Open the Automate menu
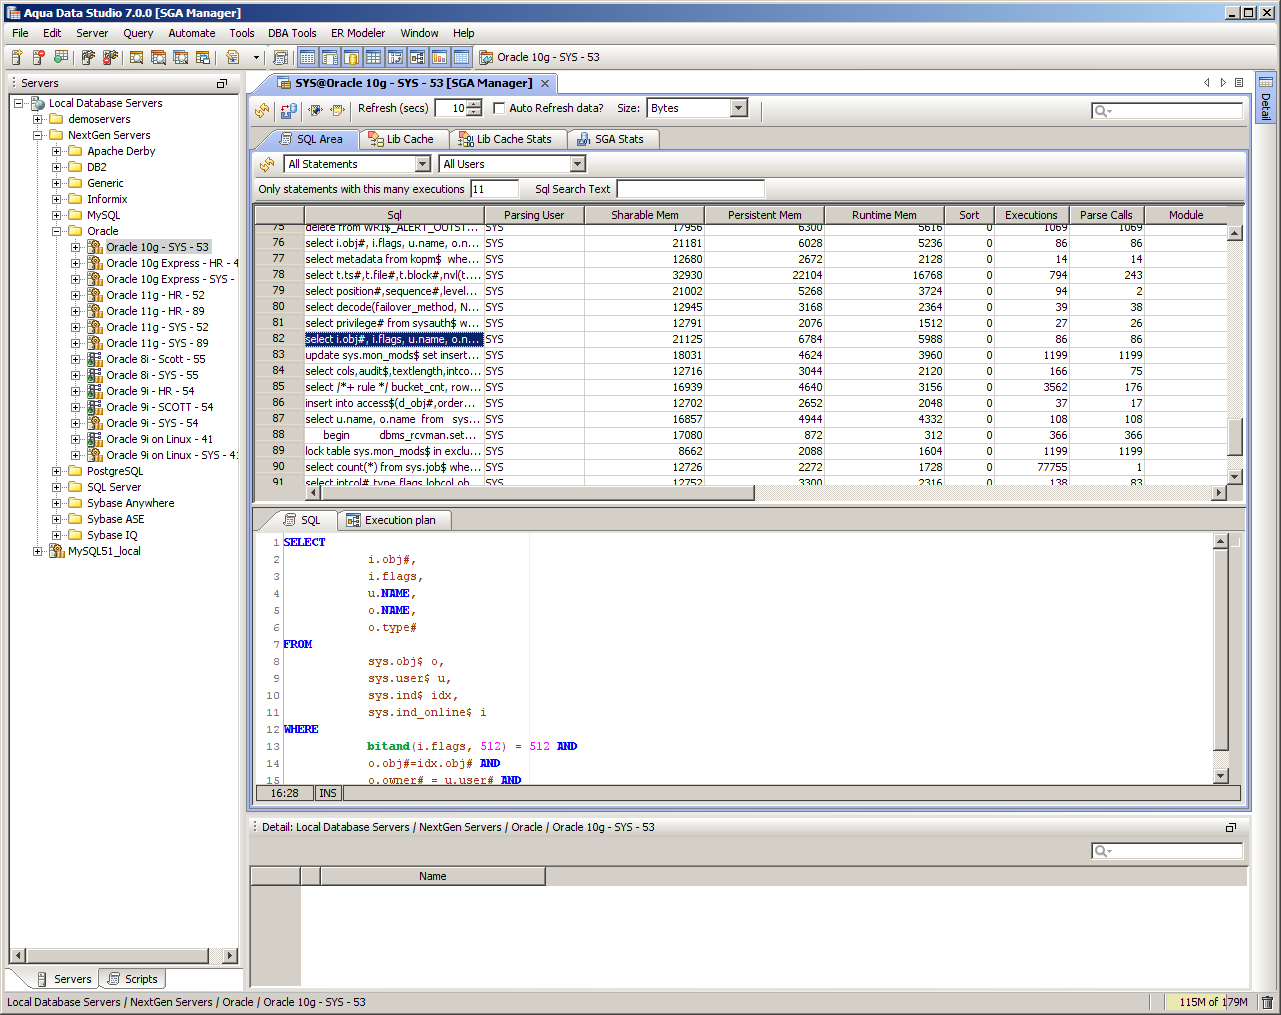 tap(192, 33)
